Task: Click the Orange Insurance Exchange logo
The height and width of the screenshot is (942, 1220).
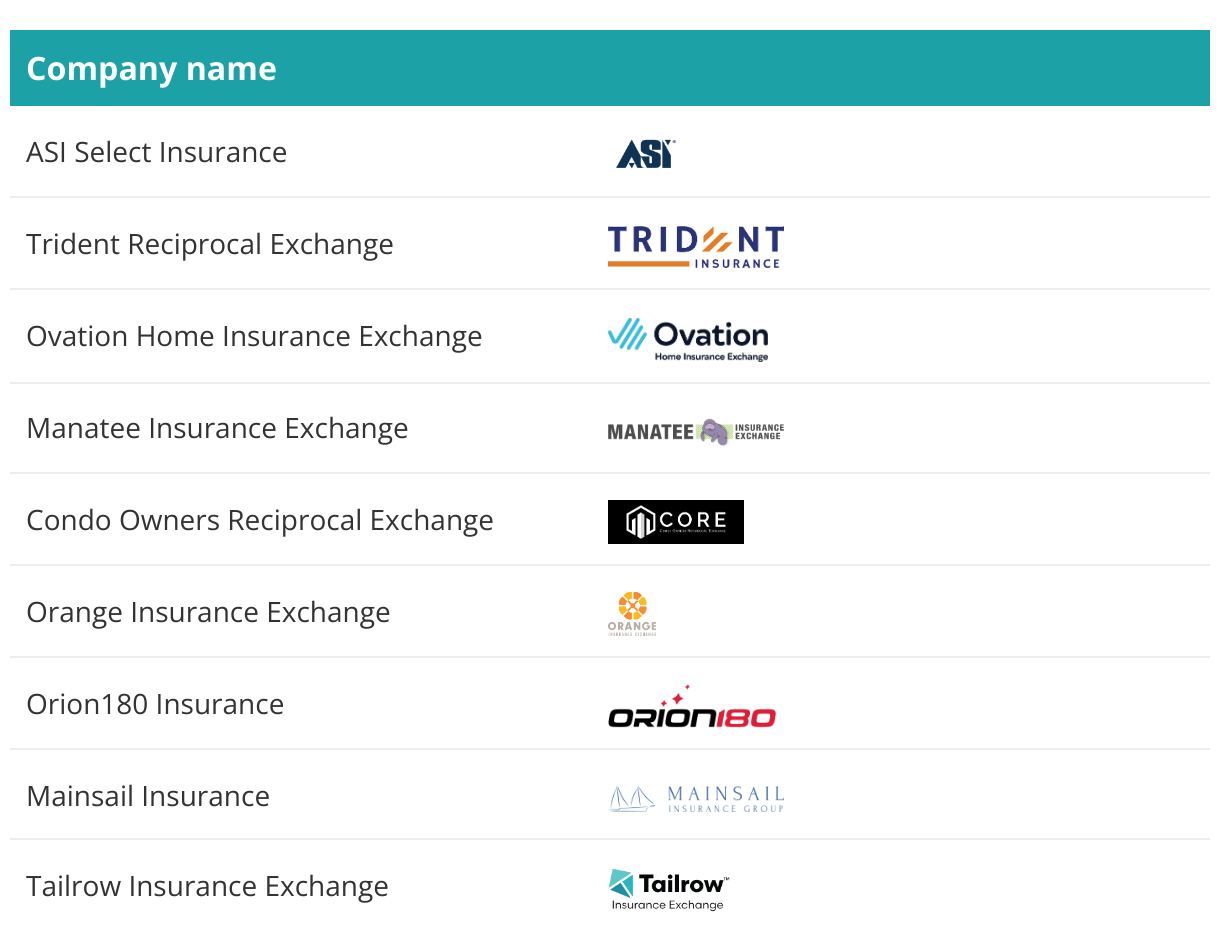Action: coord(632,613)
